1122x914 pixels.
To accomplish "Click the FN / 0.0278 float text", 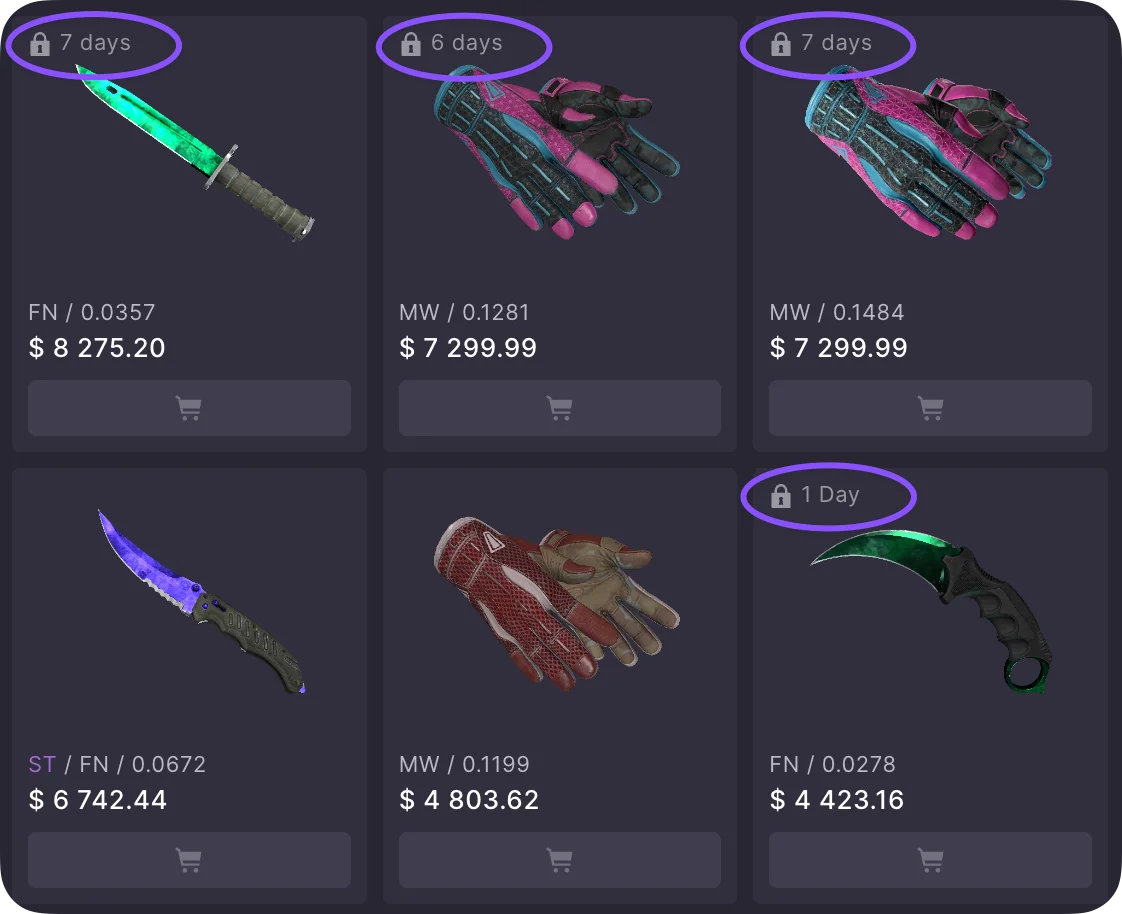I will click(832, 764).
